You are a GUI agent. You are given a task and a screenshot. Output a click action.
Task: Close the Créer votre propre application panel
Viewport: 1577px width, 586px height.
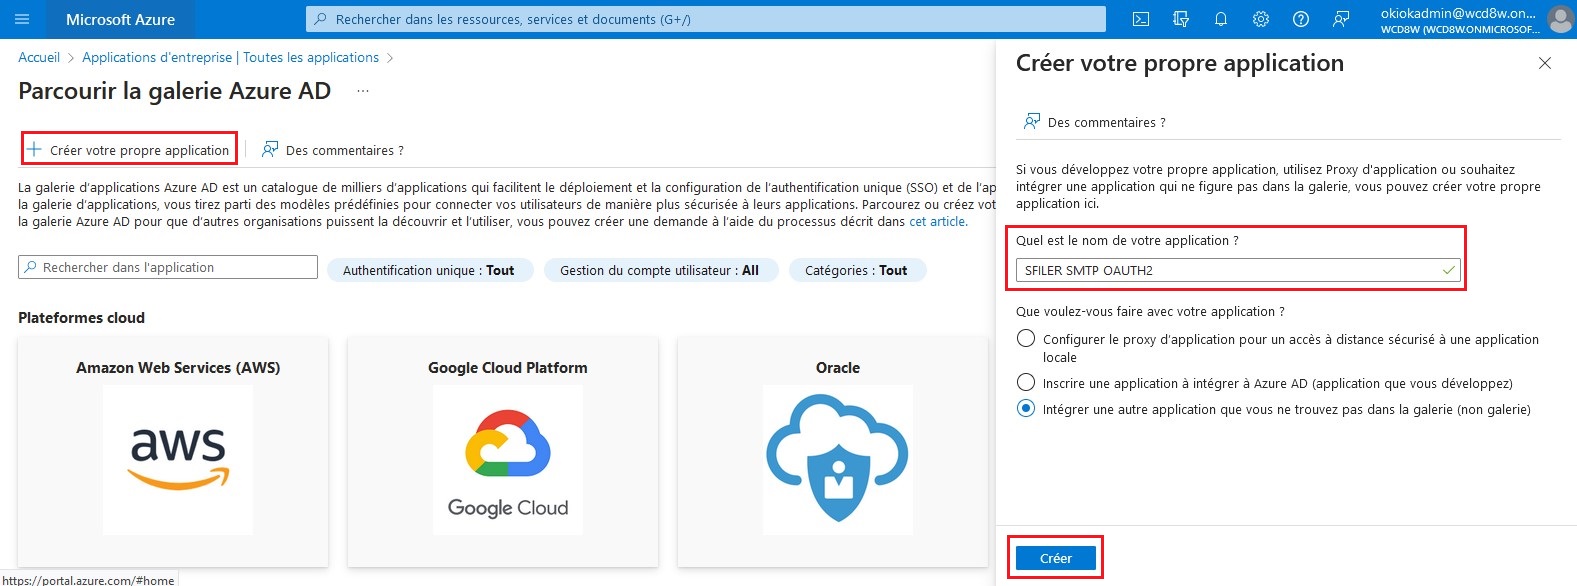point(1545,63)
